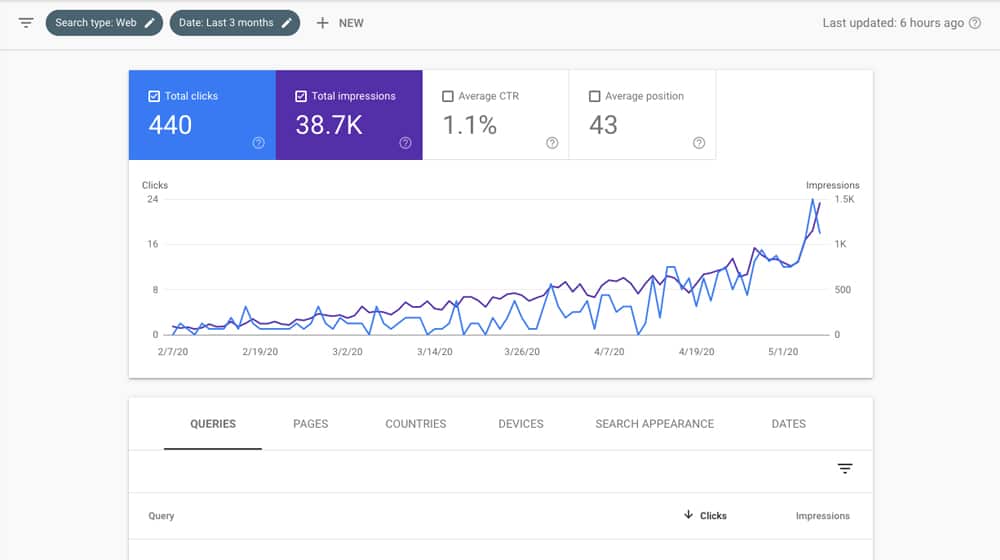Enable the Average CTR checkbox
Image resolution: width=1000 pixels, height=560 pixels.
(x=448, y=96)
